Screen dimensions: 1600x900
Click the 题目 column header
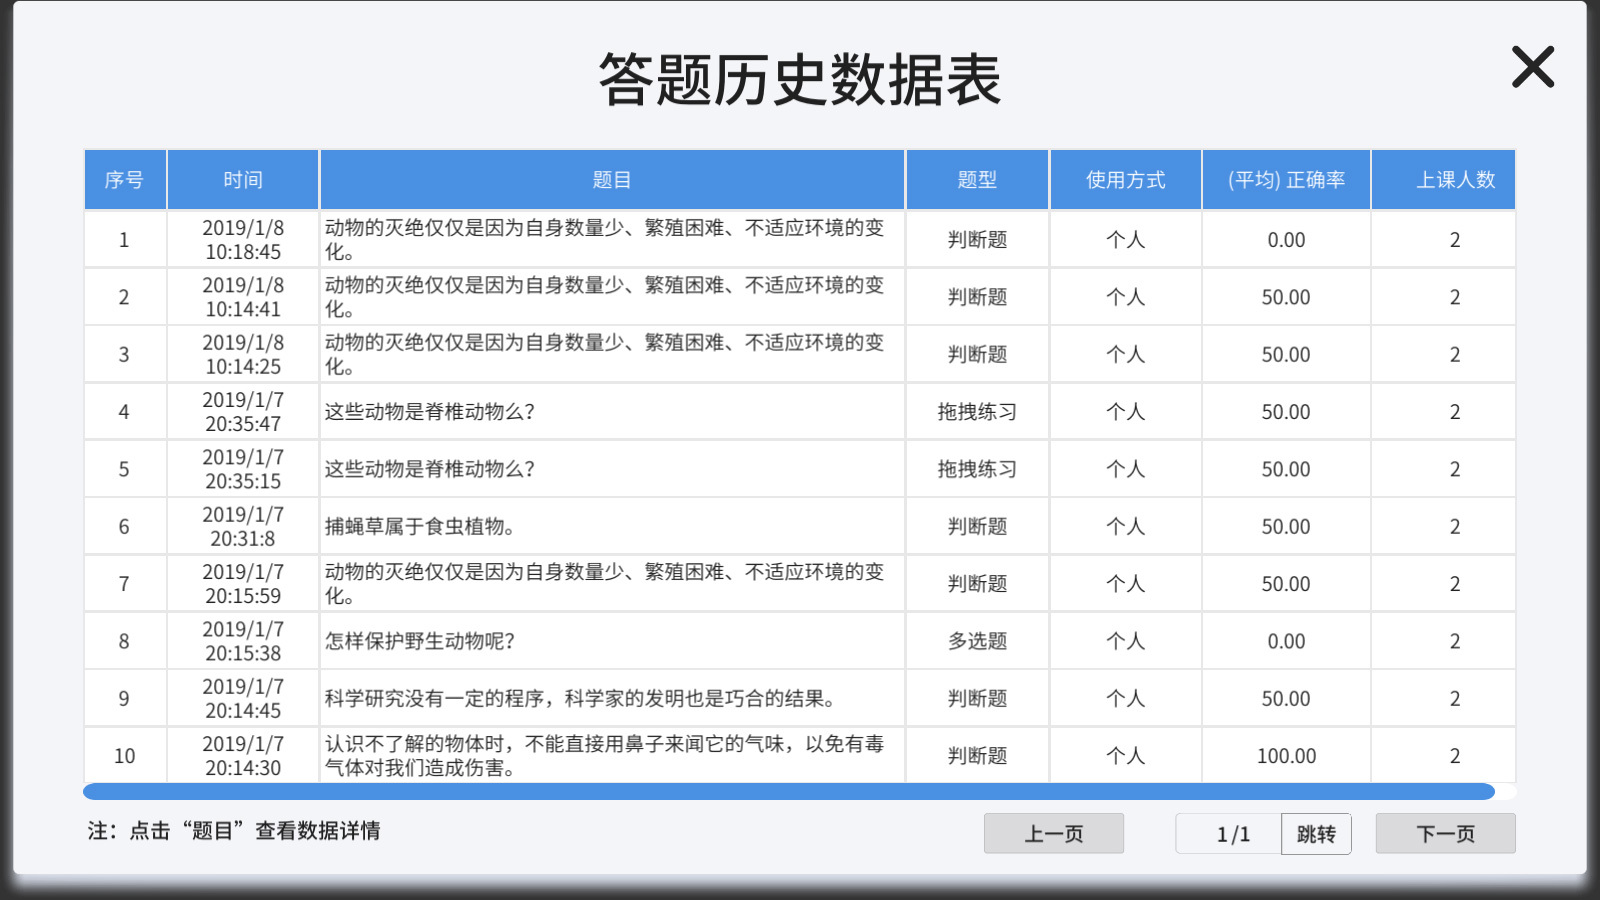pos(611,180)
